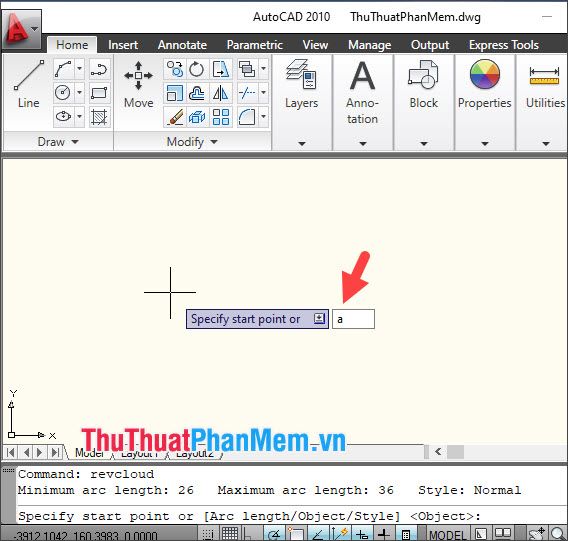Open the Ellipse tool dropdown arrow

click(79, 117)
